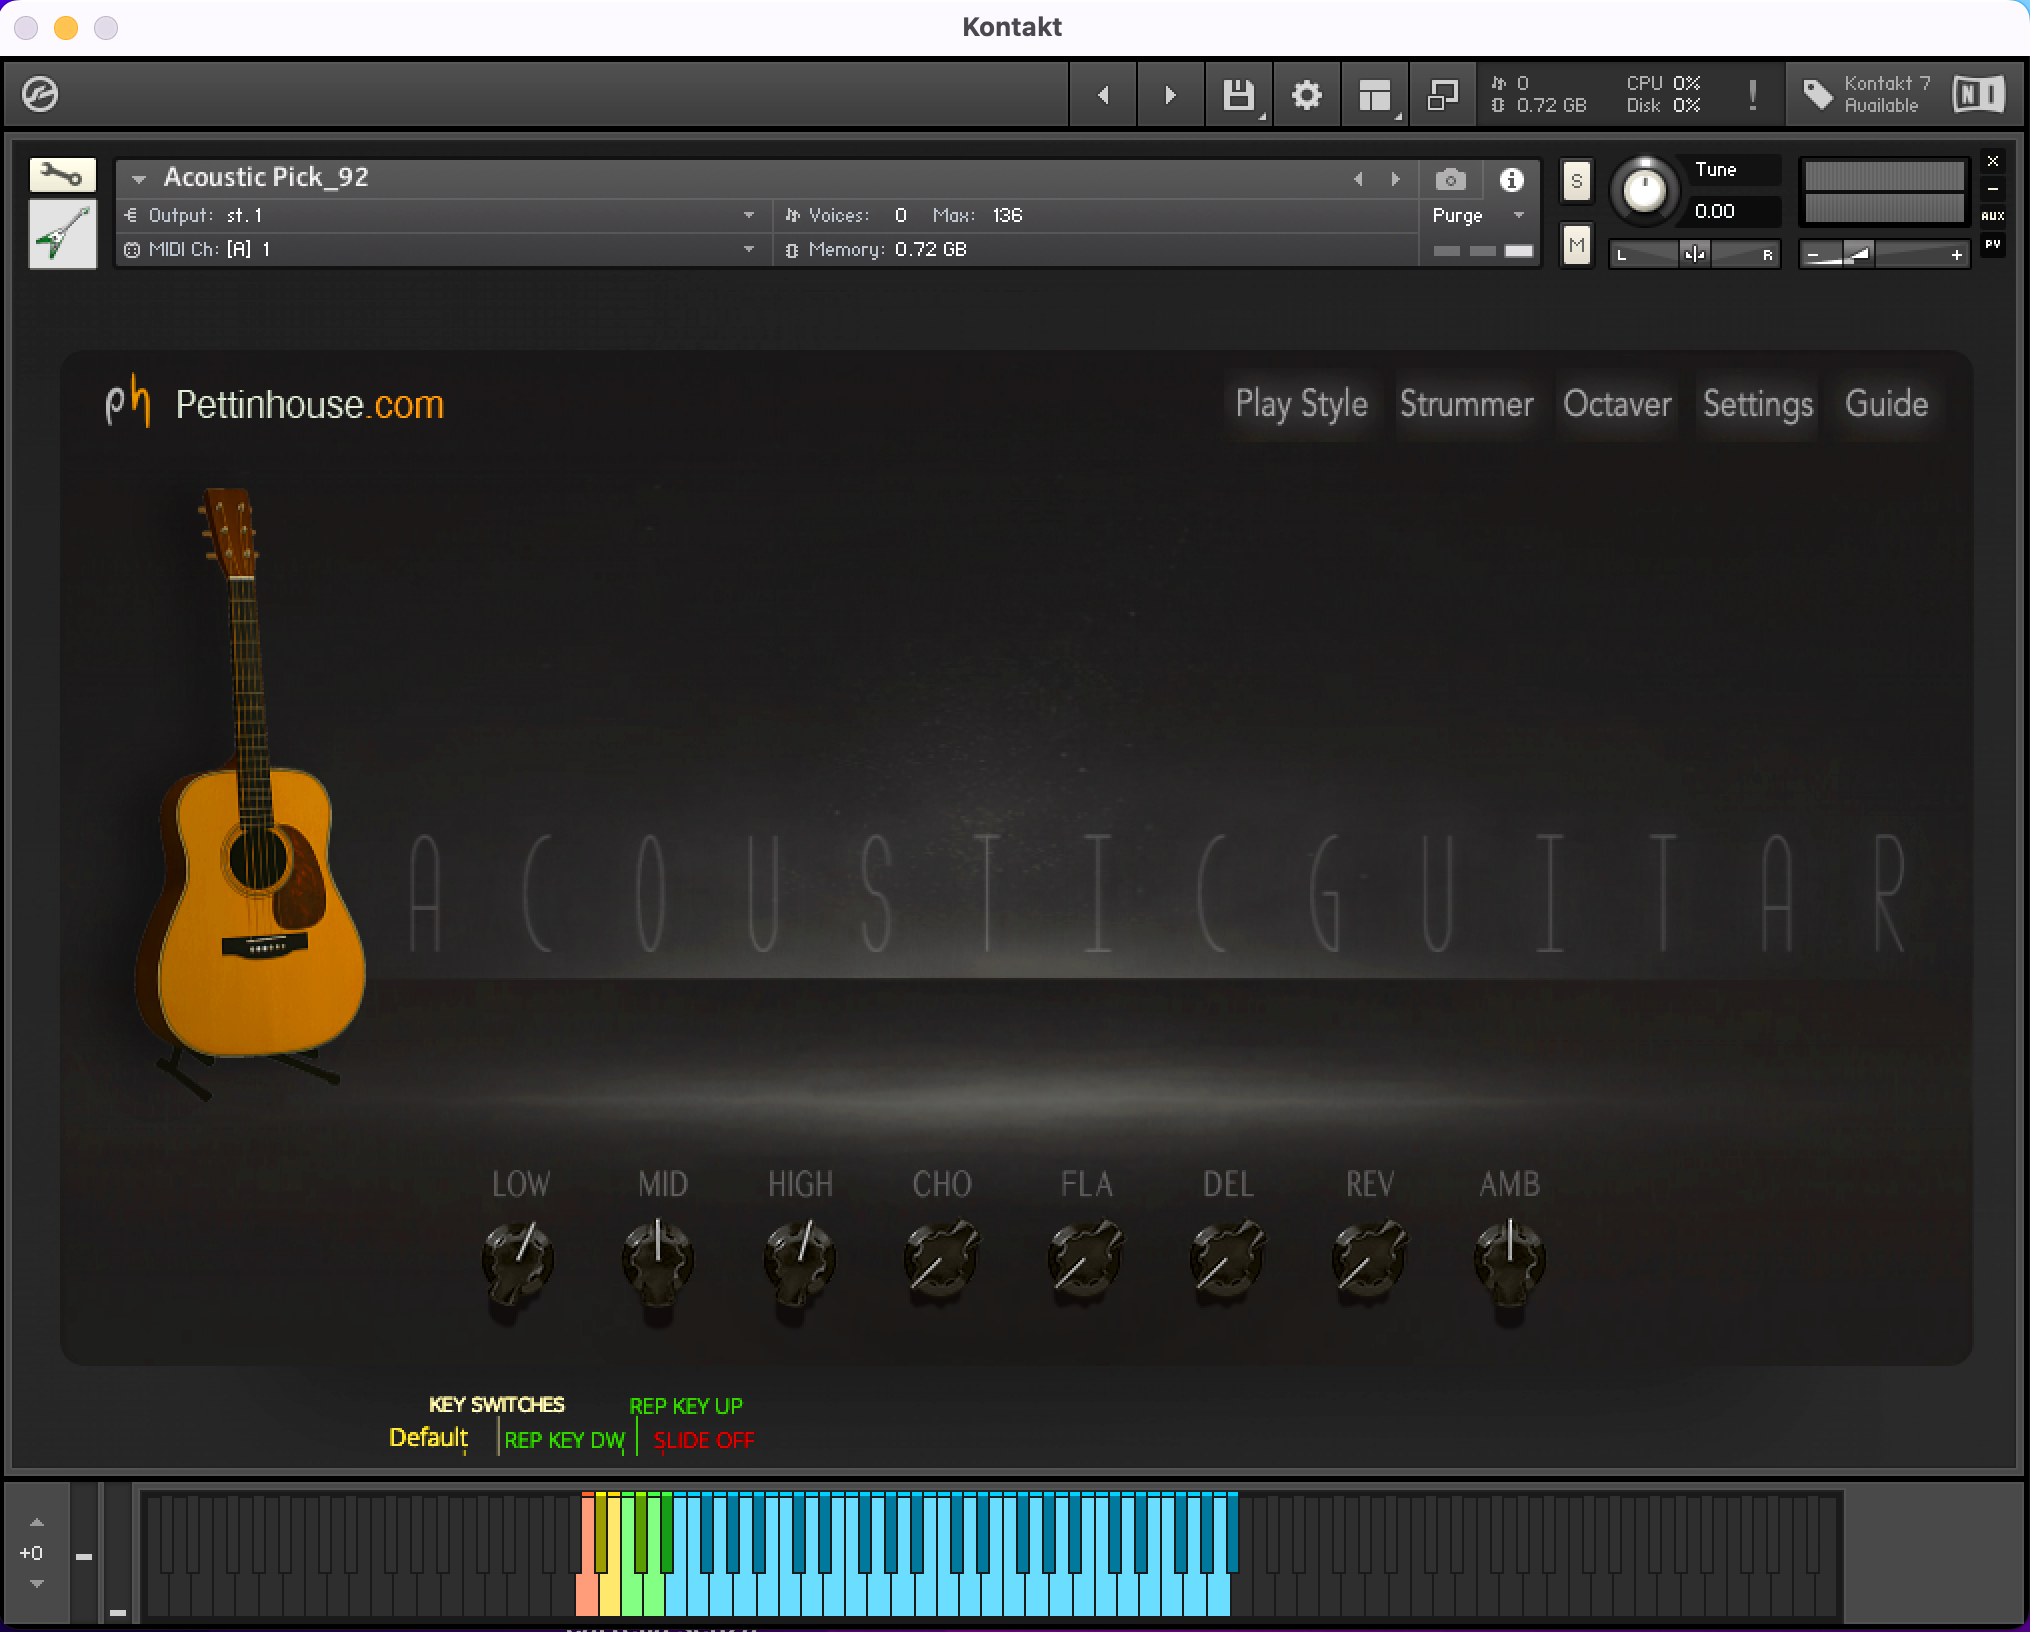Click the AMB ambience knob
Viewport: 2030px width, 1632px height.
[1509, 1262]
